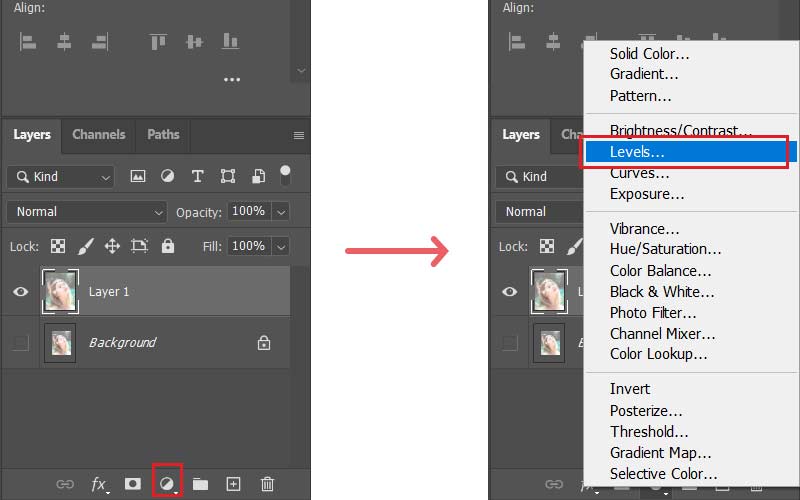This screenshot has height=500, width=800.
Task: Choose Threshold... from the menu
Action: pyautogui.click(x=649, y=432)
